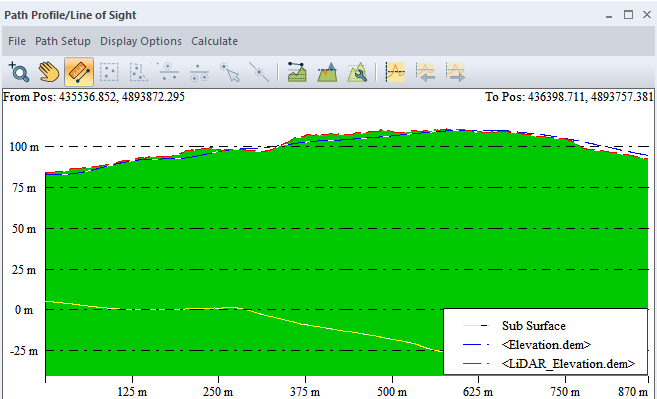Pick the point cursor selection tool
657x399 pixels.
pos(230,72)
